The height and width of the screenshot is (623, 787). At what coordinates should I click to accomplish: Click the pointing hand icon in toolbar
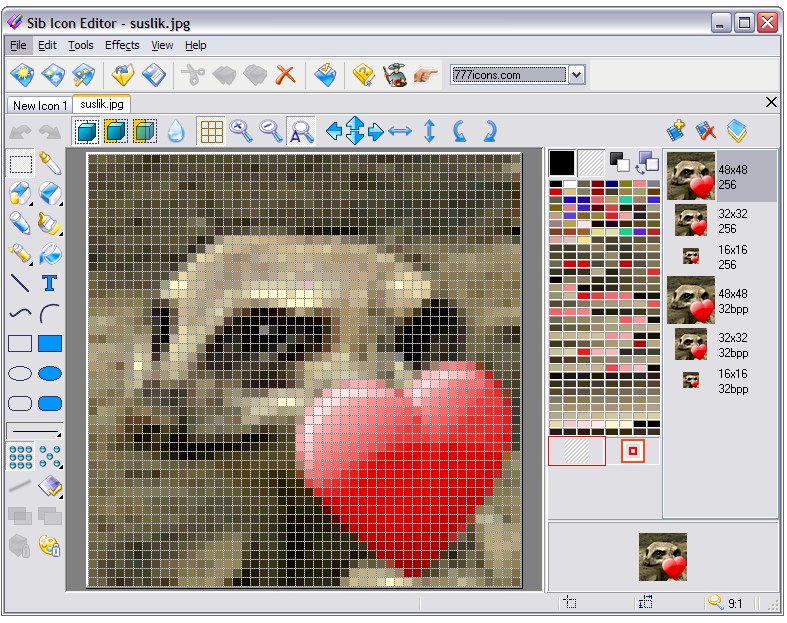426,75
